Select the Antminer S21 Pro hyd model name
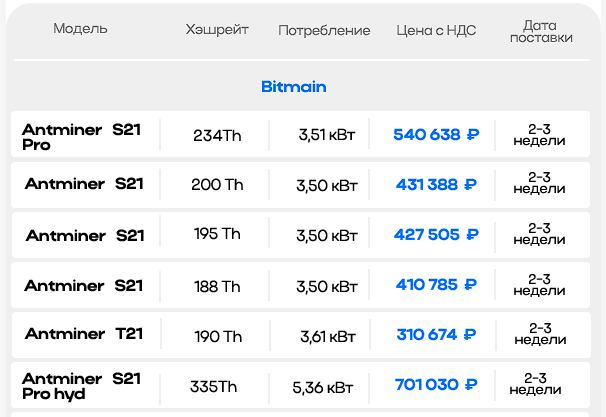 83,386
